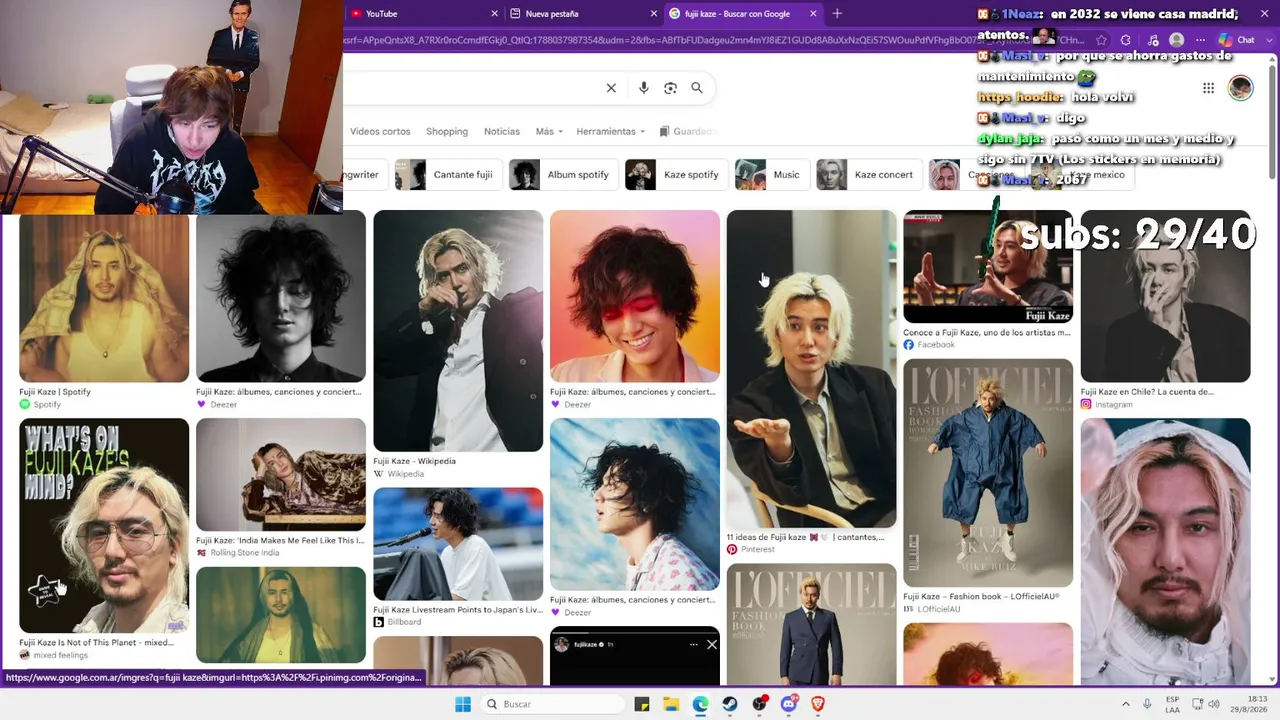This screenshot has height=720, width=1280.
Task: Click the Fujii Kaze Is Not of This Planet caption
Action: coord(96,643)
